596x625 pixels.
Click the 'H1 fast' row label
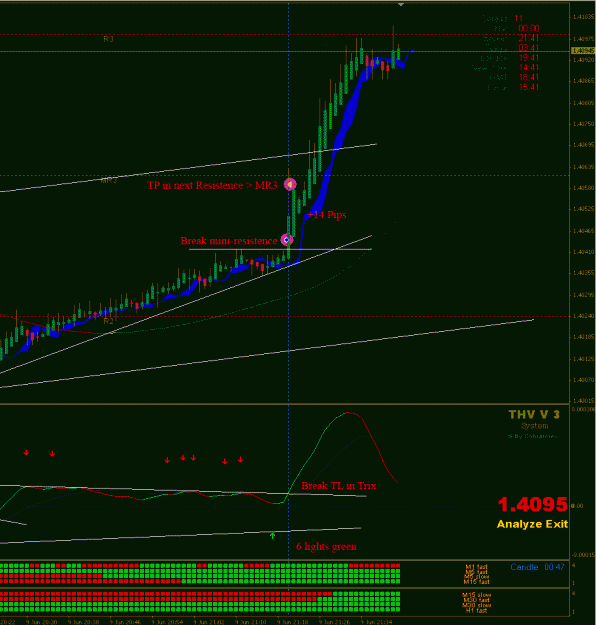click(476, 610)
